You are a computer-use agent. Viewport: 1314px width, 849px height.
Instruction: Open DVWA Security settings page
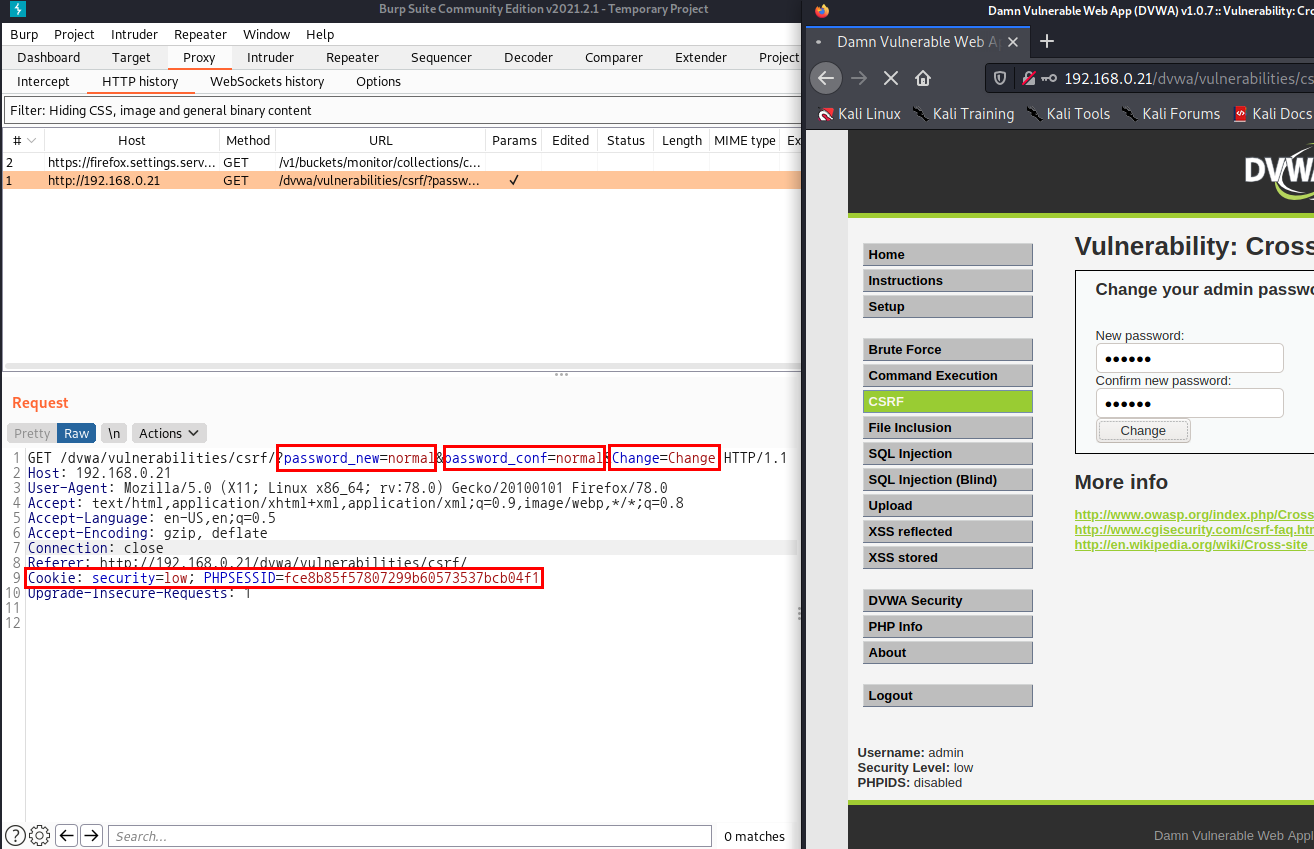pyautogui.click(x=947, y=600)
